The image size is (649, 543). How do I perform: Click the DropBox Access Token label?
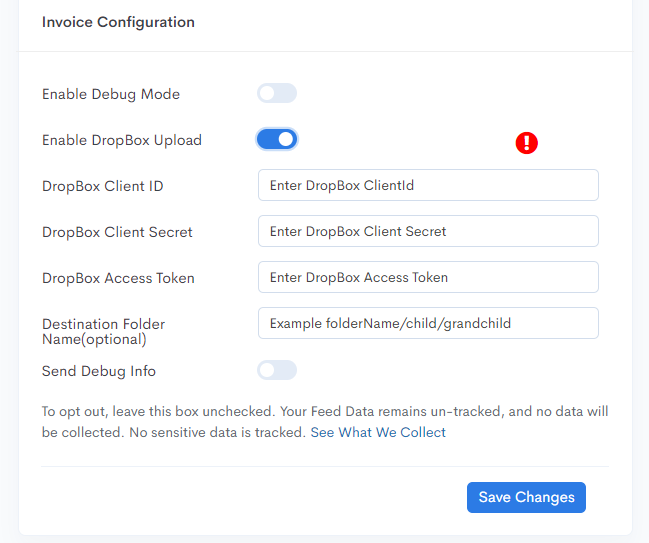(x=118, y=278)
